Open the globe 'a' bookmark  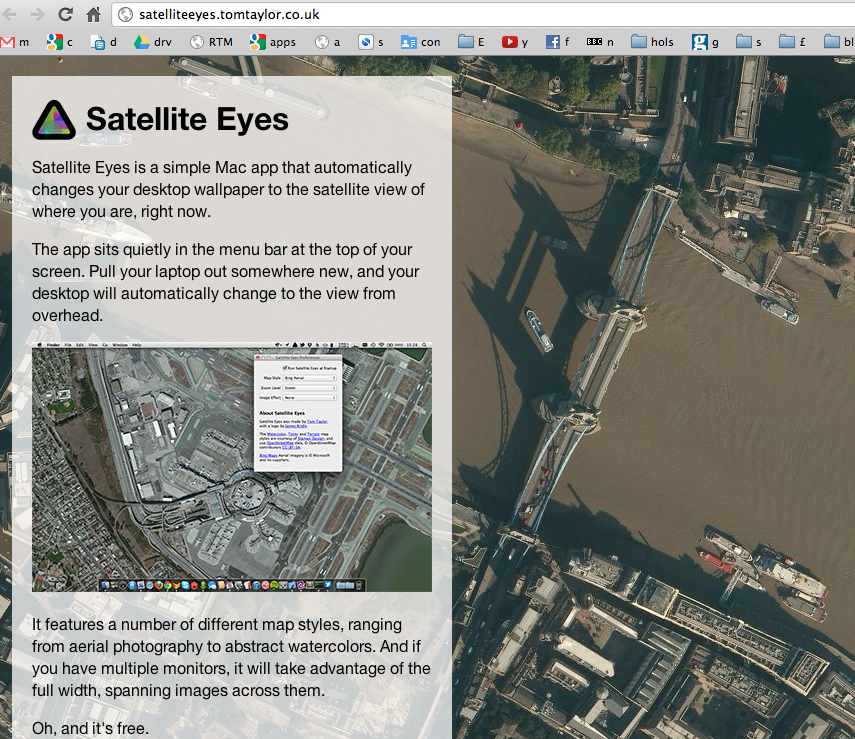(328, 42)
